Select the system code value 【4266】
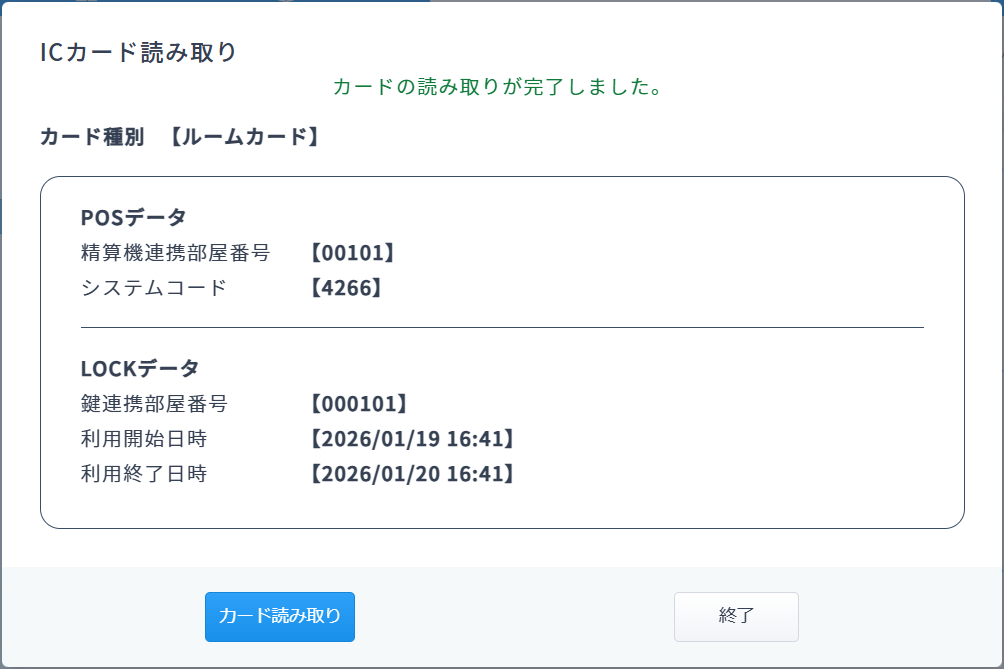The image size is (1004, 669). pyautogui.click(x=346, y=288)
